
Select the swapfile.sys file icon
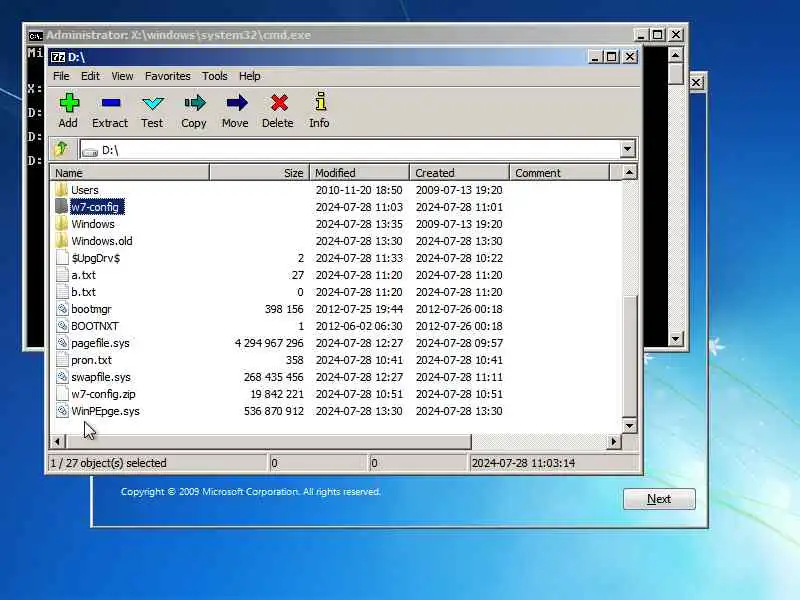coord(62,377)
